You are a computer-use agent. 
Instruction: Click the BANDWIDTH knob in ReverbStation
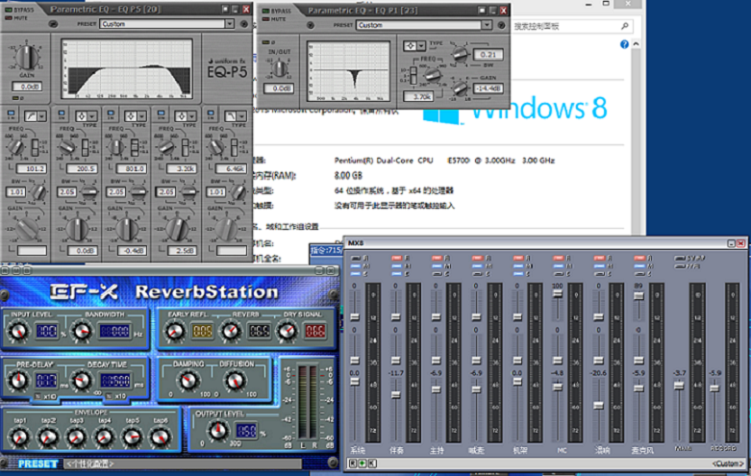point(81,331)
